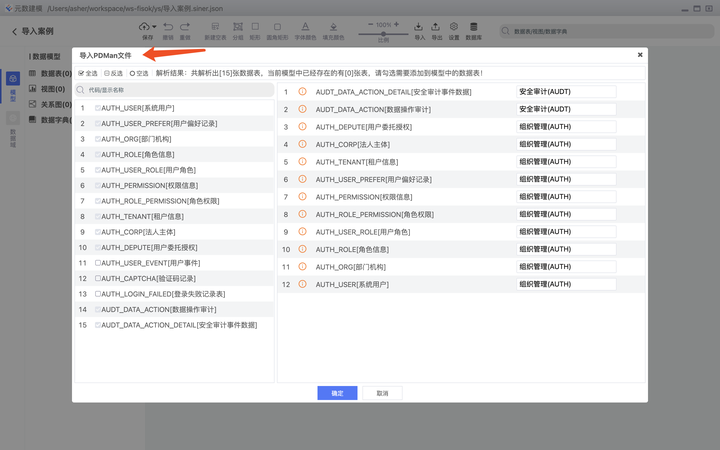Viewport: 720px width, 450px height.
Task: Open group dropdown for AUTH_USER_PREFER row in right list
Action: point(566,179)
